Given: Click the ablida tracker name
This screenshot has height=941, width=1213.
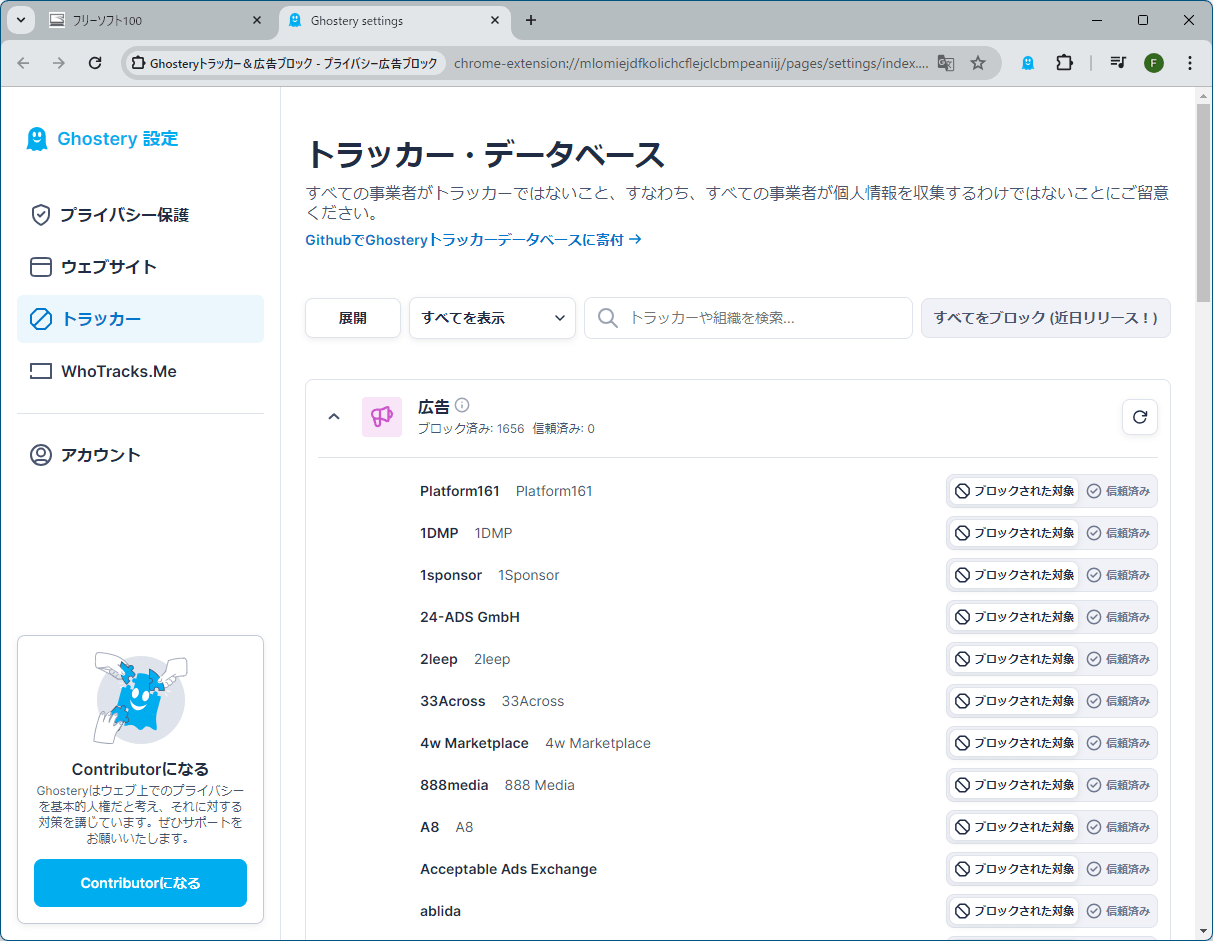Looking at the screenshot, I should click(440, 911).
